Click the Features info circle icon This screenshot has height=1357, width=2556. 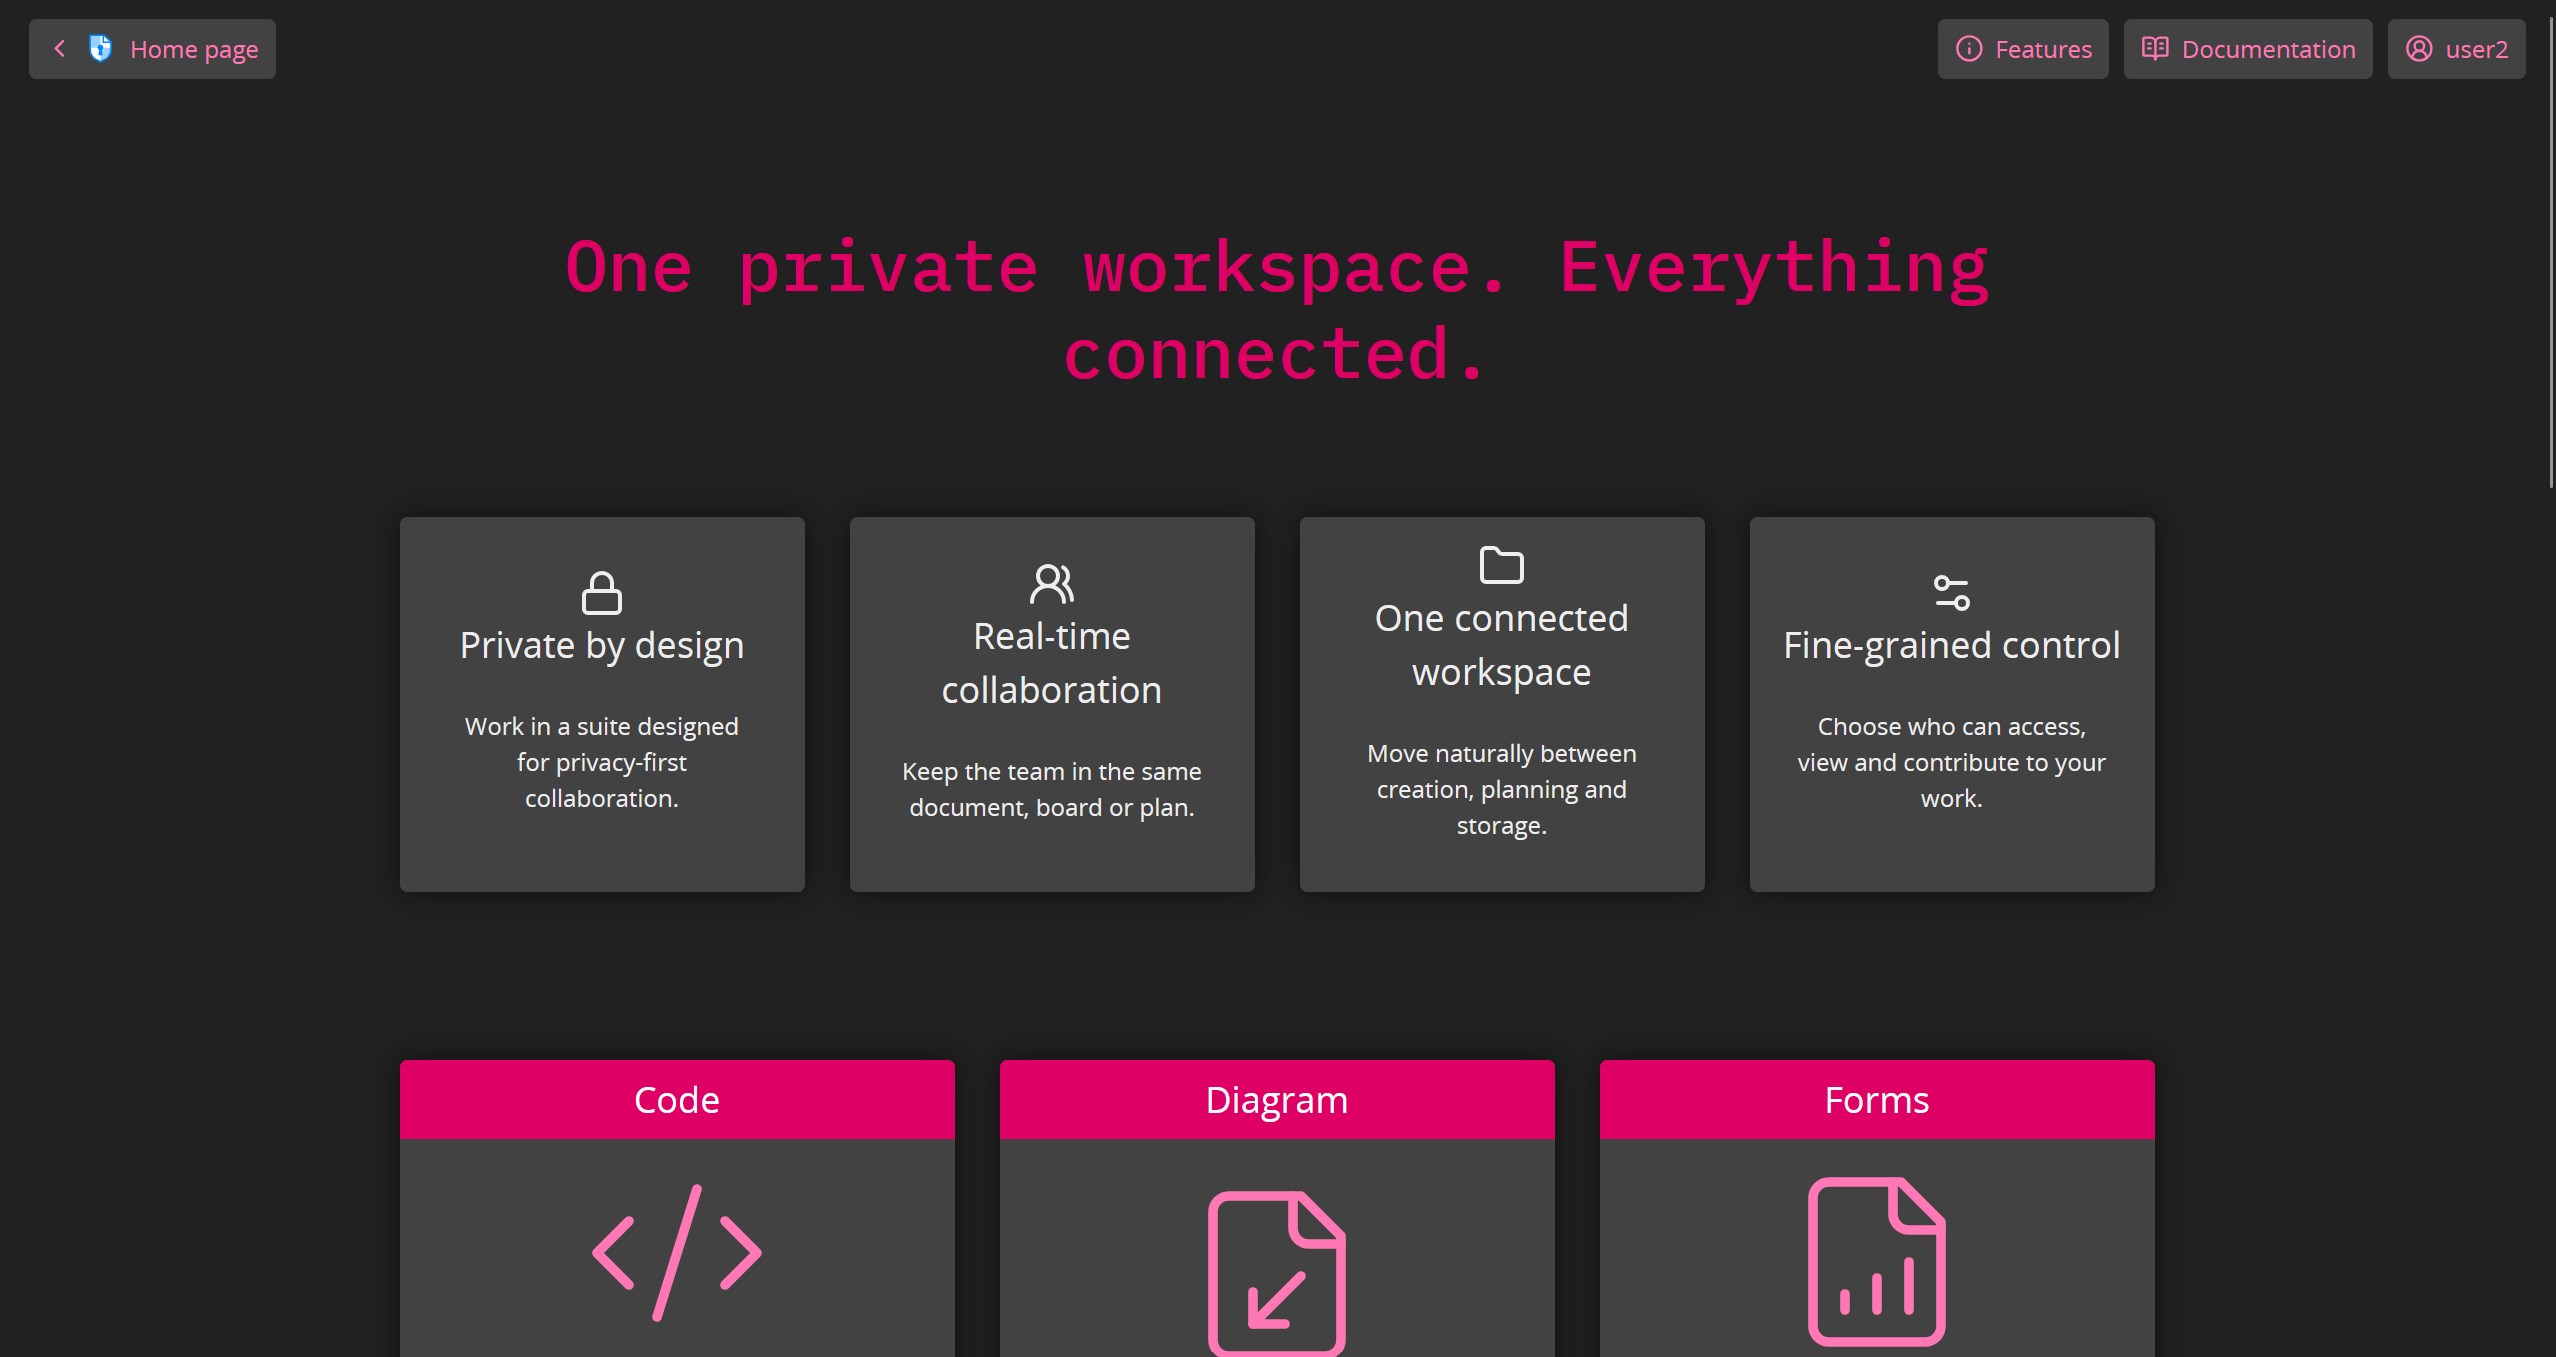coord(1969,49)
